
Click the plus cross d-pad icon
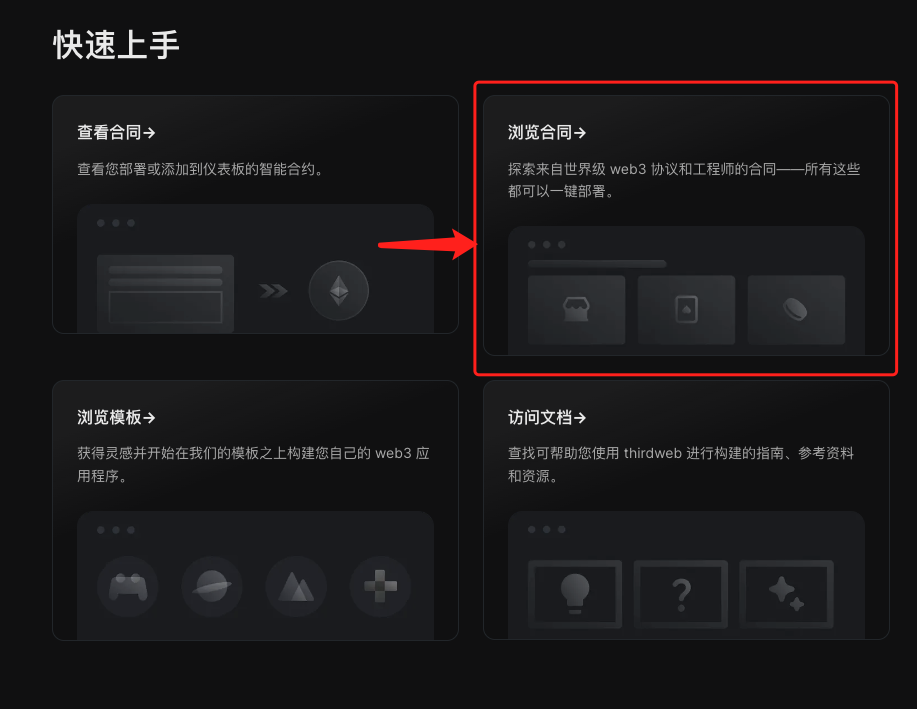[x=380, y=586]
